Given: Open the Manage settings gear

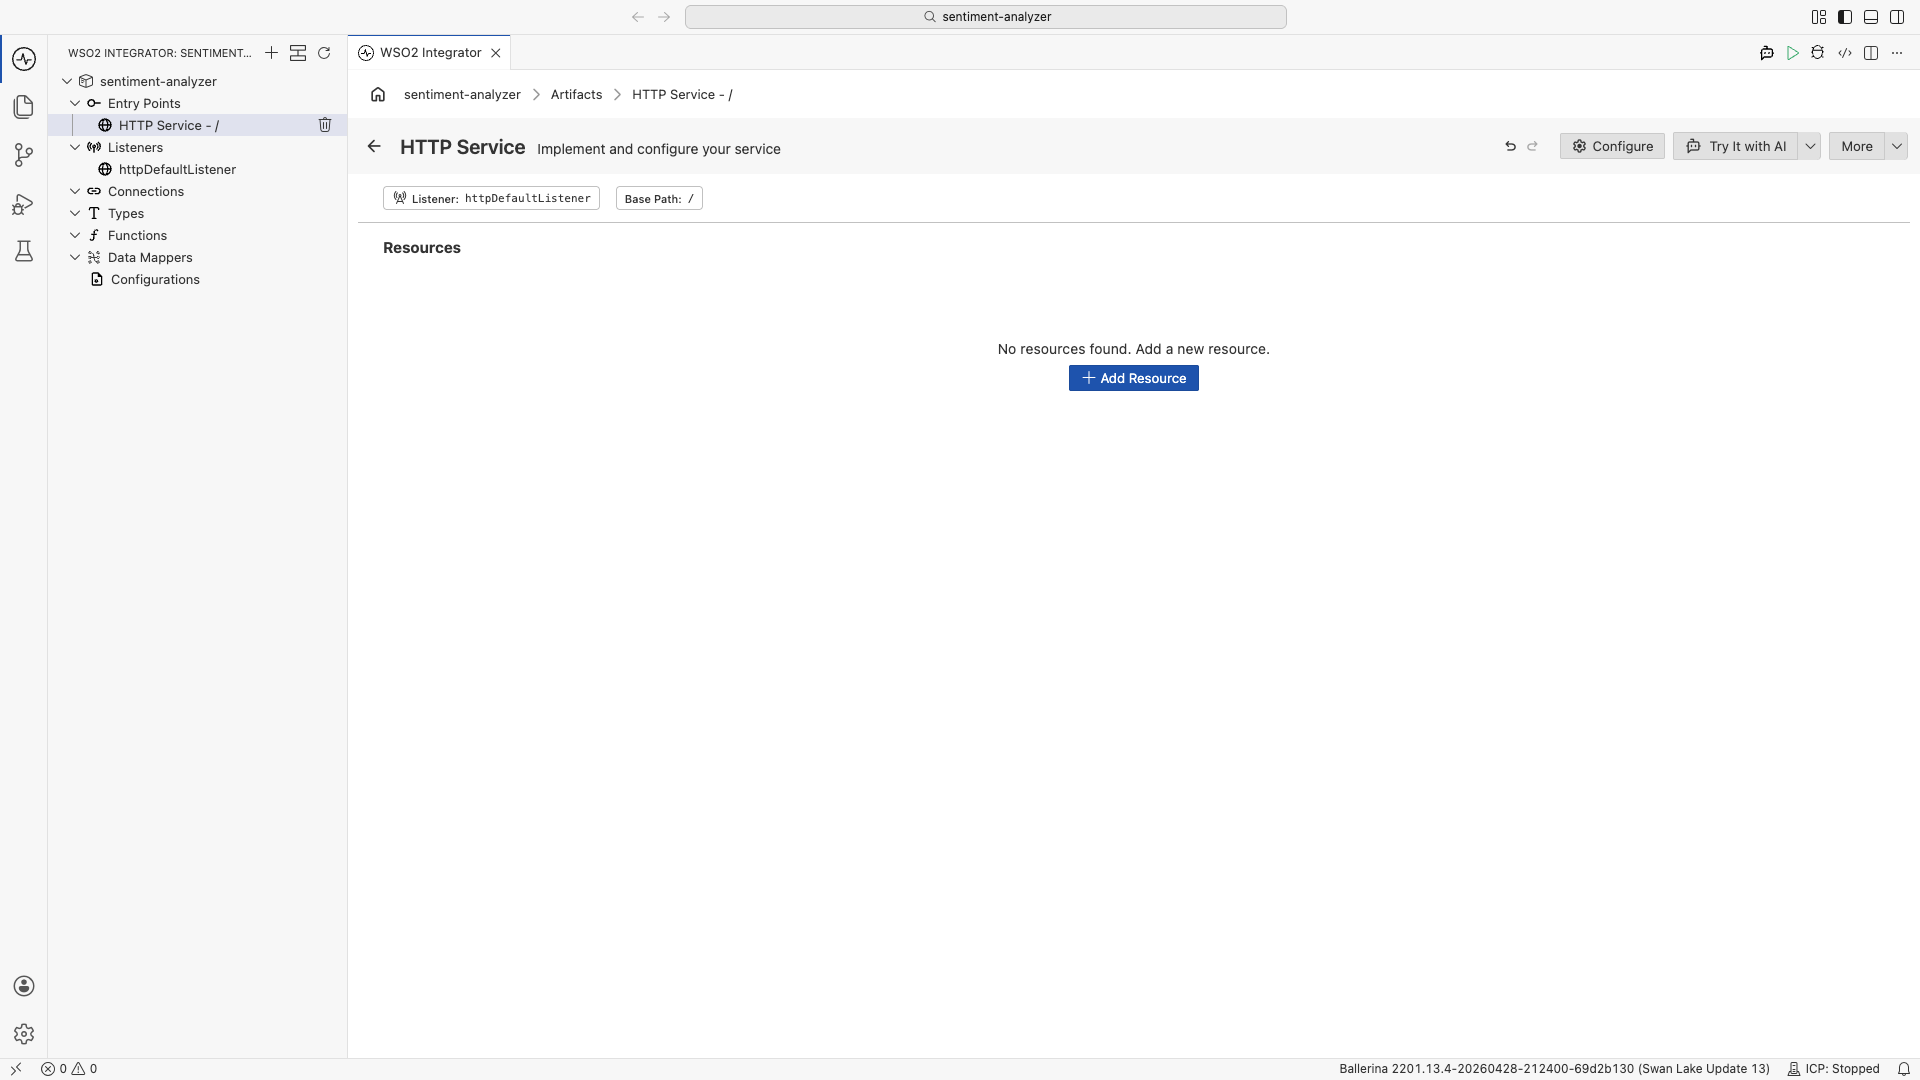Looking at the screenshot, I should (x=24, y=1034).
